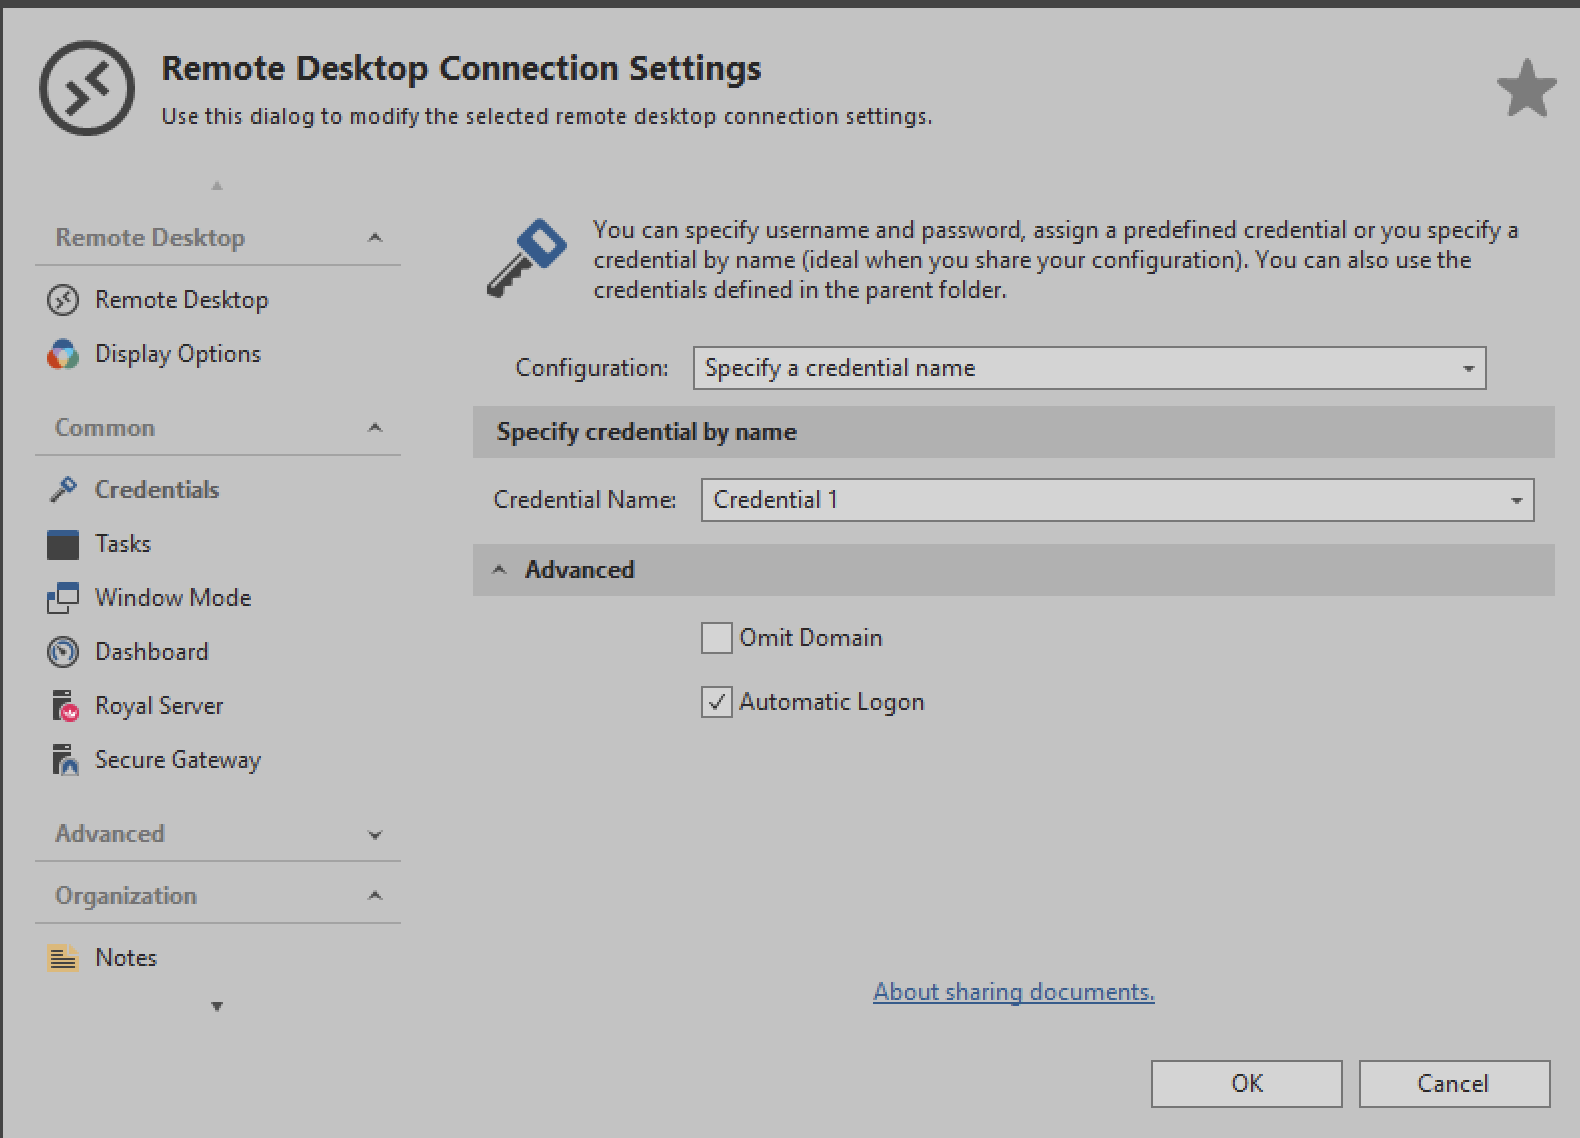1580x1138 pixels.
Task: Open the About sharing documents link
Action: point(1013,992)
